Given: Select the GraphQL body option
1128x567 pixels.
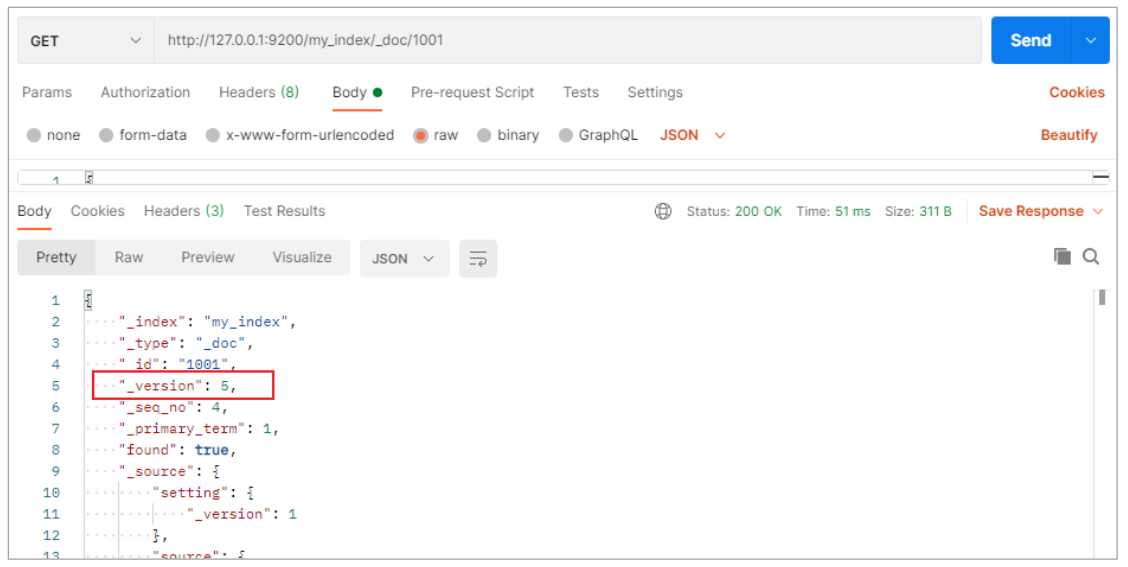Looking at the screenshot, I should (x=566, y=135).
